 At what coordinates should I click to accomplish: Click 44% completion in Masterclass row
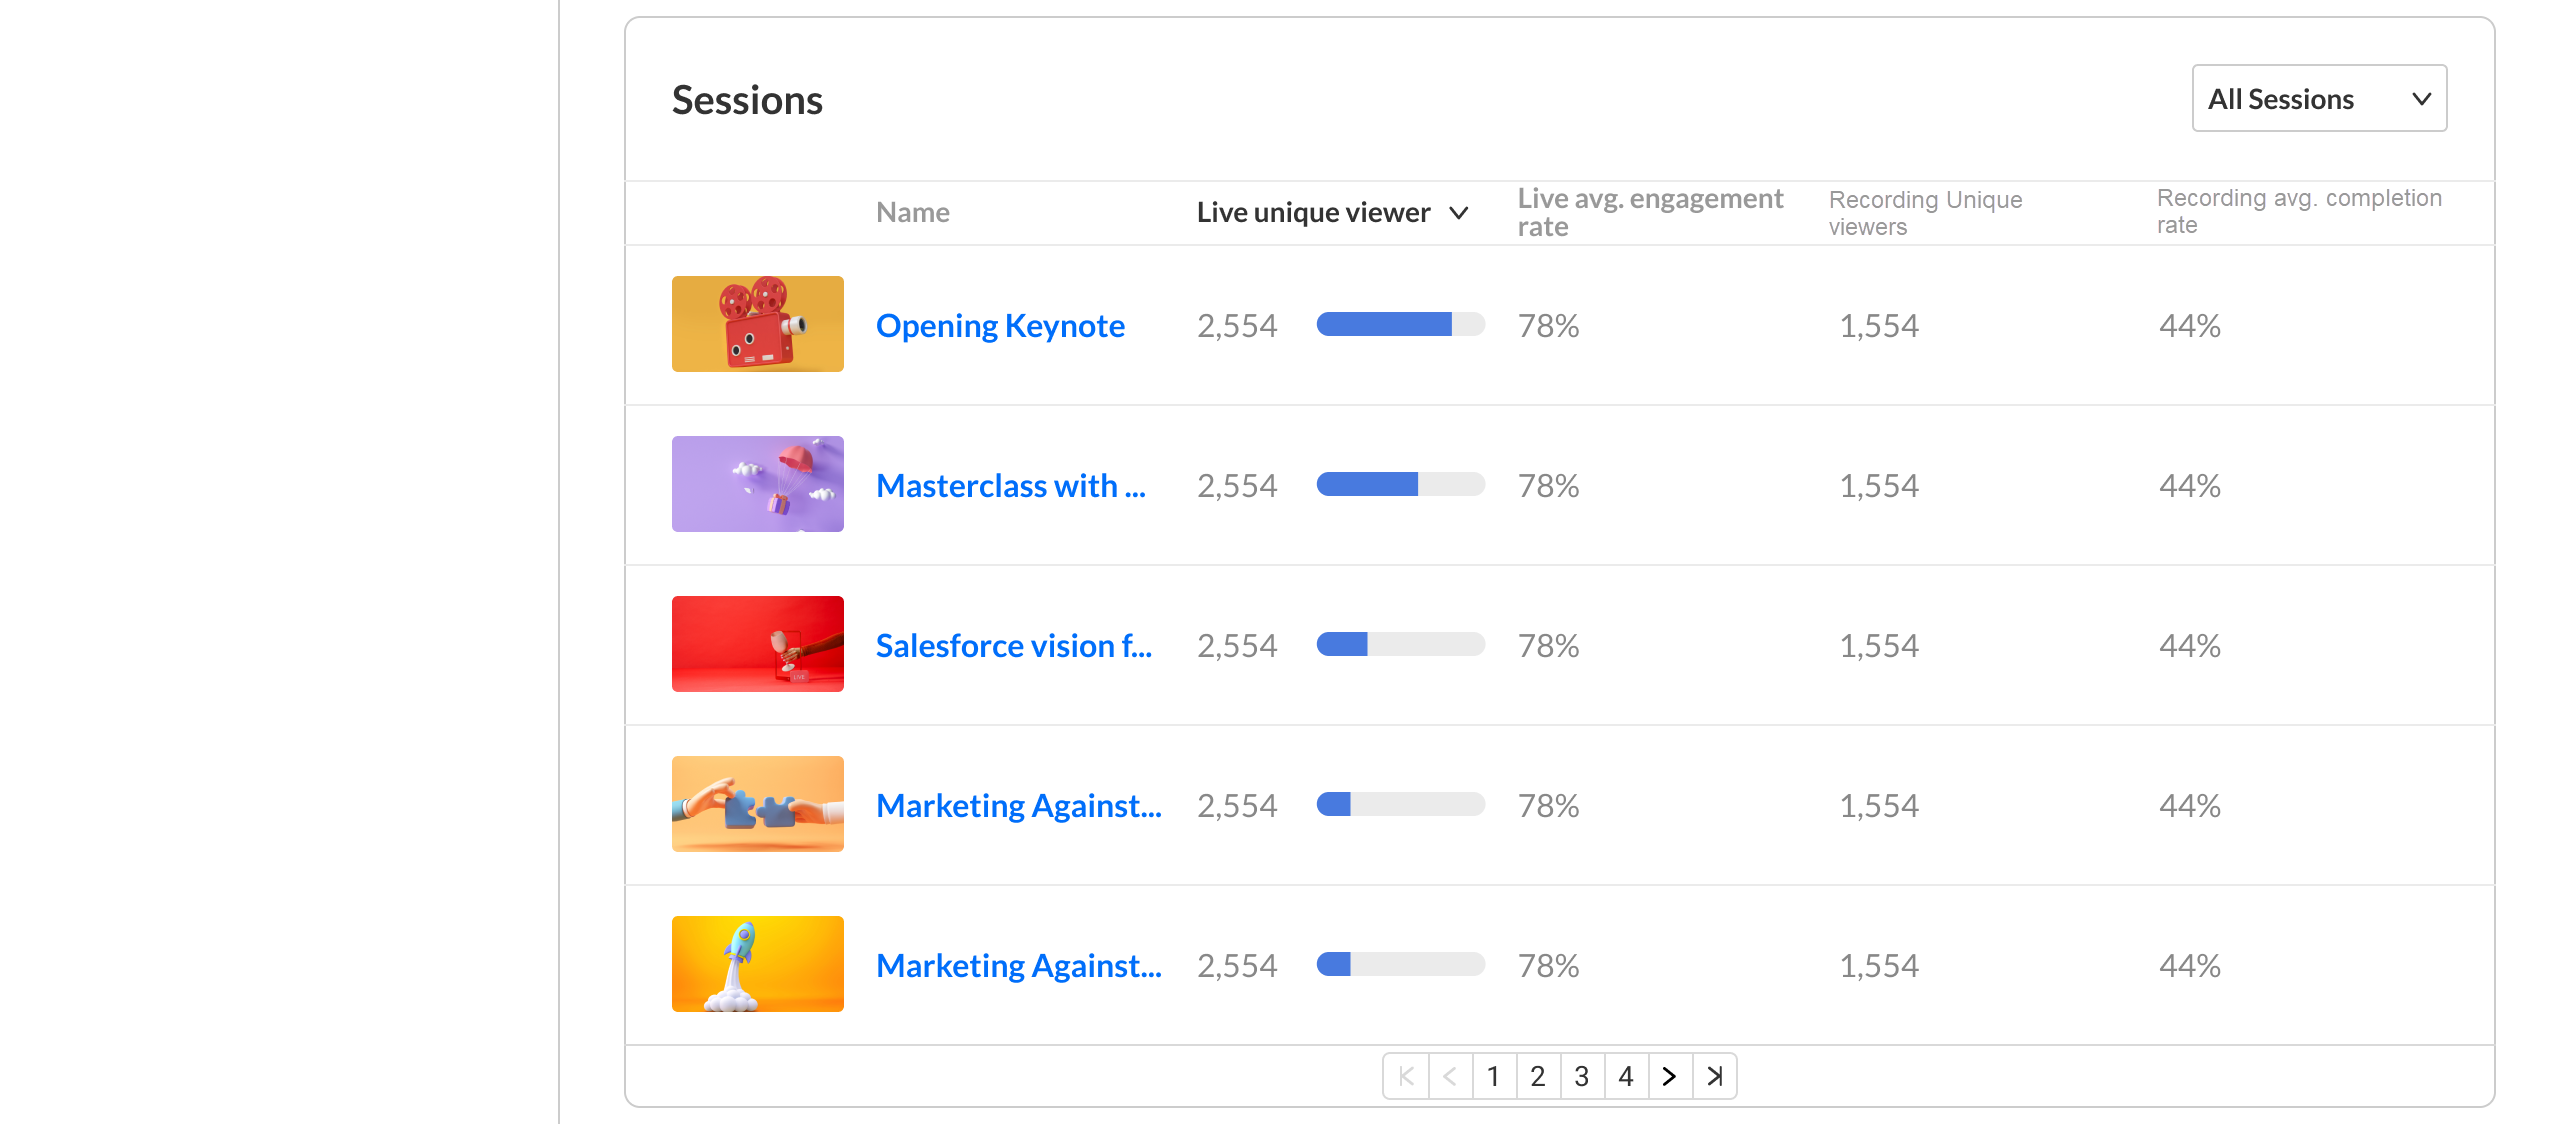2189,485
